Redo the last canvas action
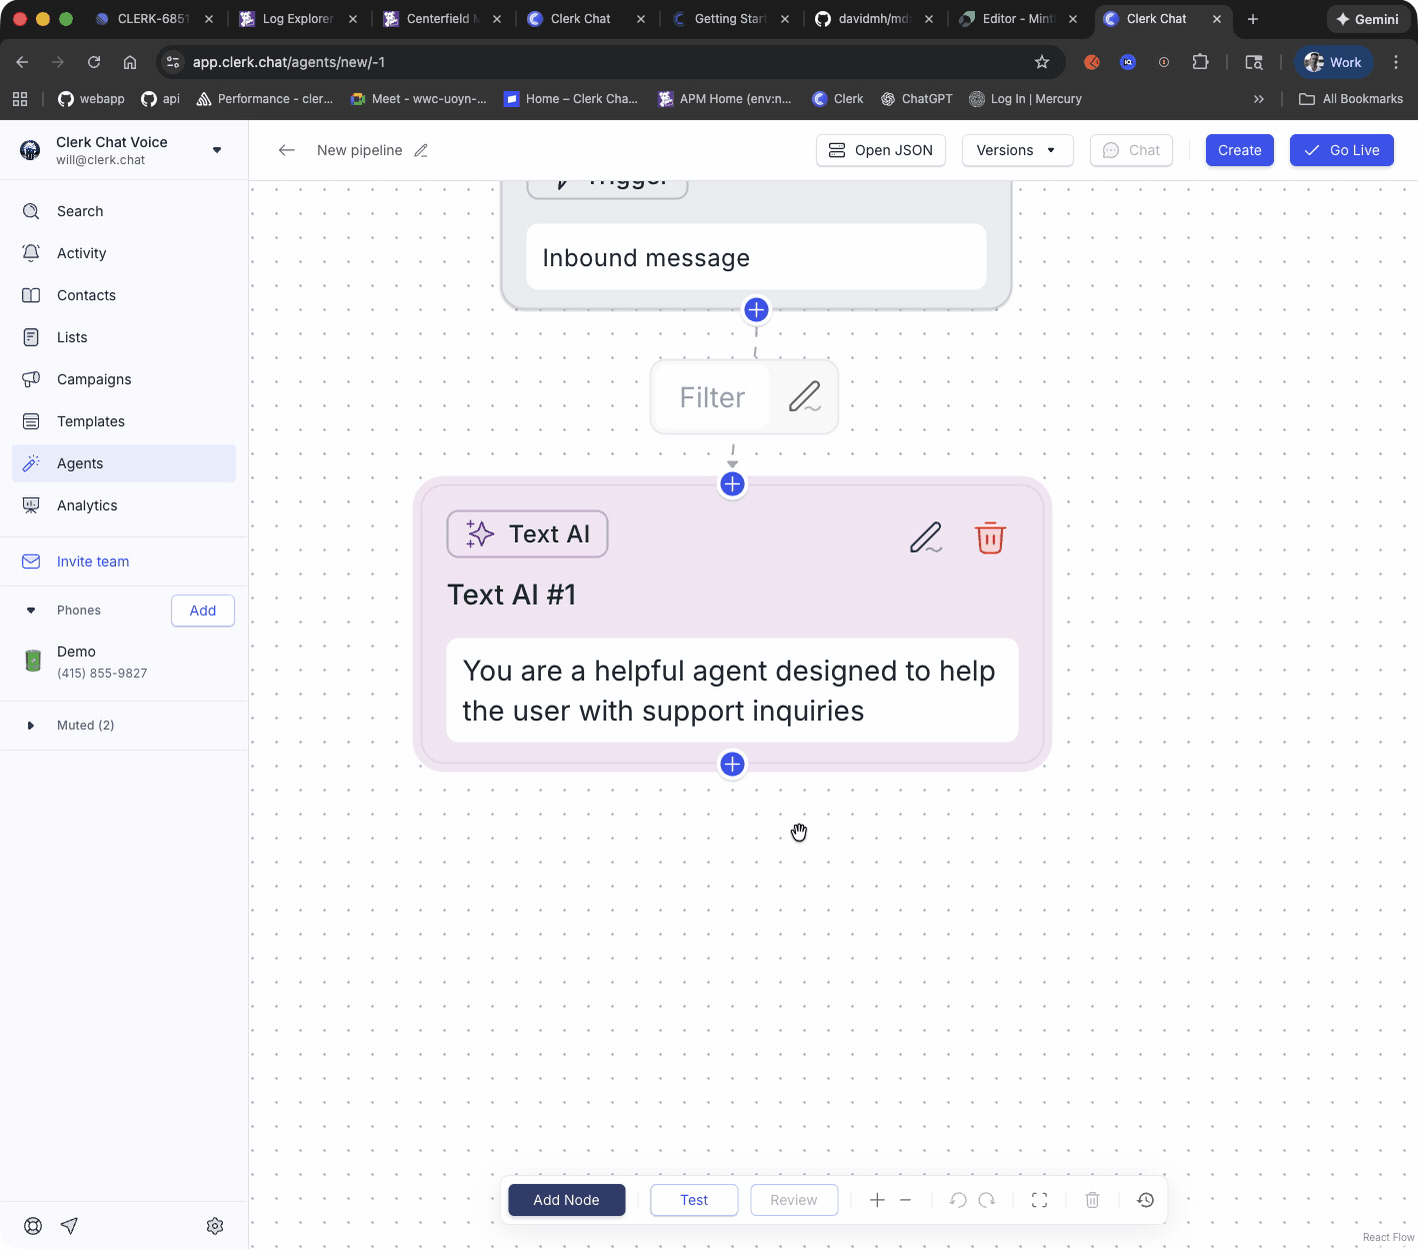This screenshot has height=1249, width=1418. pyautogui.click(x=987, y=1200)
